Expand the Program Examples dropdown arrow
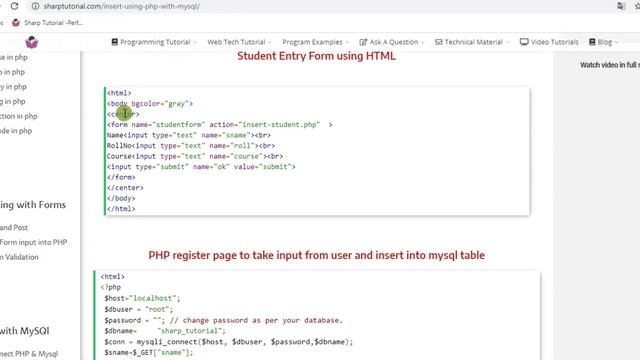This screenshot has height=360, width=640. click(x=347, y=42)
